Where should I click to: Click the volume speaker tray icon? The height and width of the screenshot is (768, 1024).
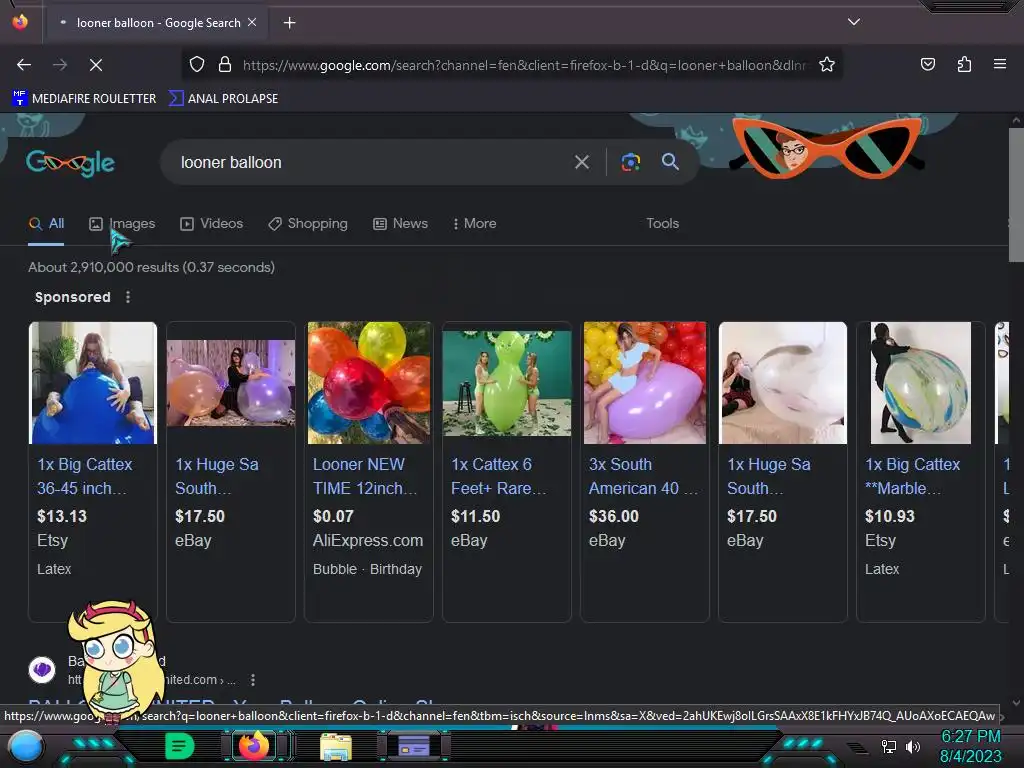[x=912, y=746]
